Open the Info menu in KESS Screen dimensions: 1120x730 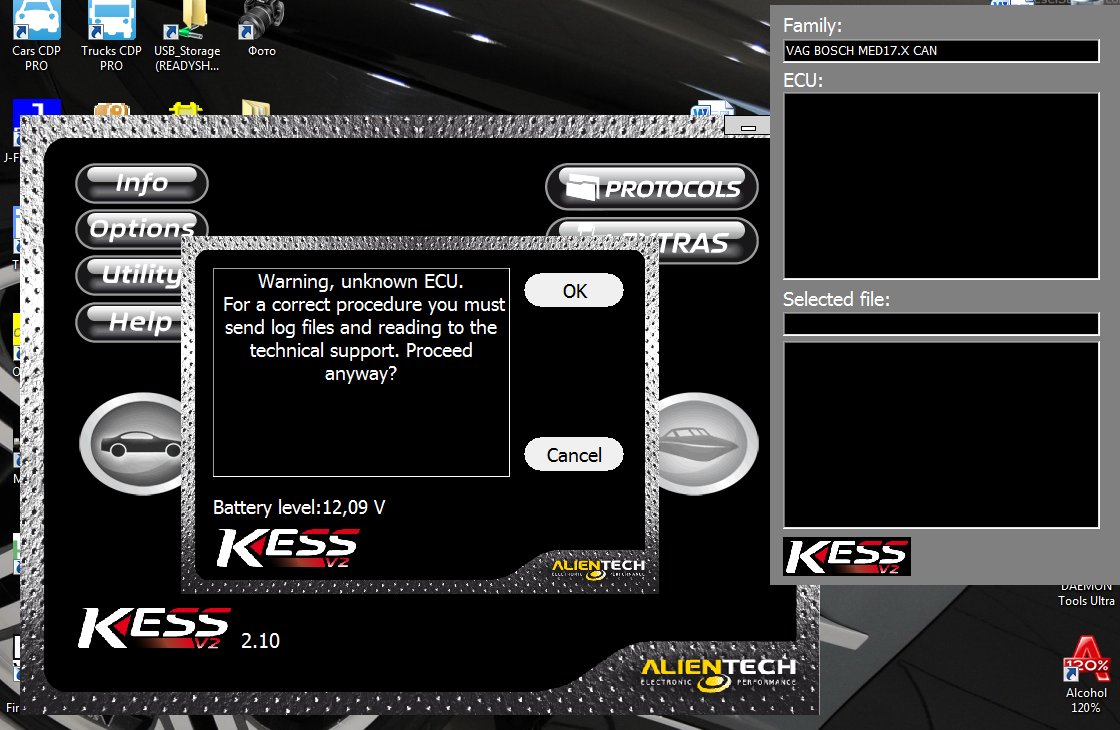[x=142, y=183]
